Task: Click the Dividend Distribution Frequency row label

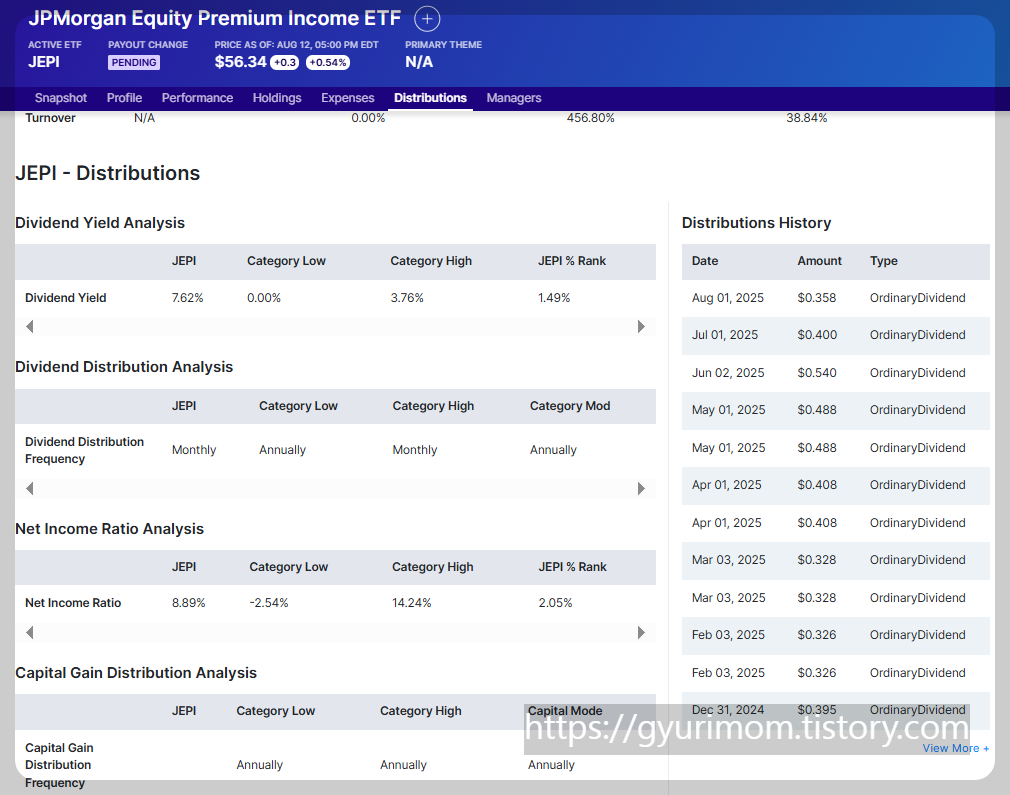Action: tap(84, 450)
